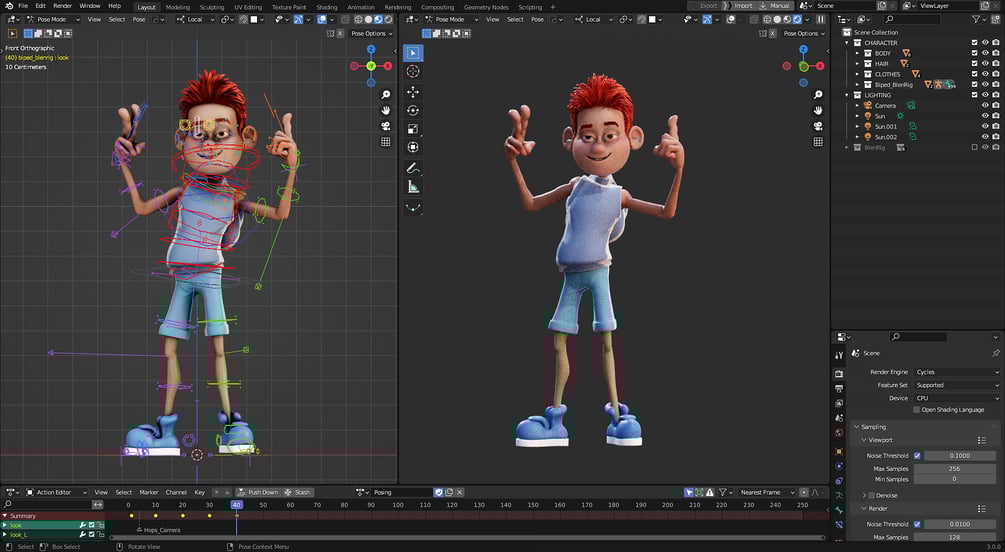1005x552 pixels.
Task: Click zoom magnifier icon in right viewport
Action: click(818, 95)
